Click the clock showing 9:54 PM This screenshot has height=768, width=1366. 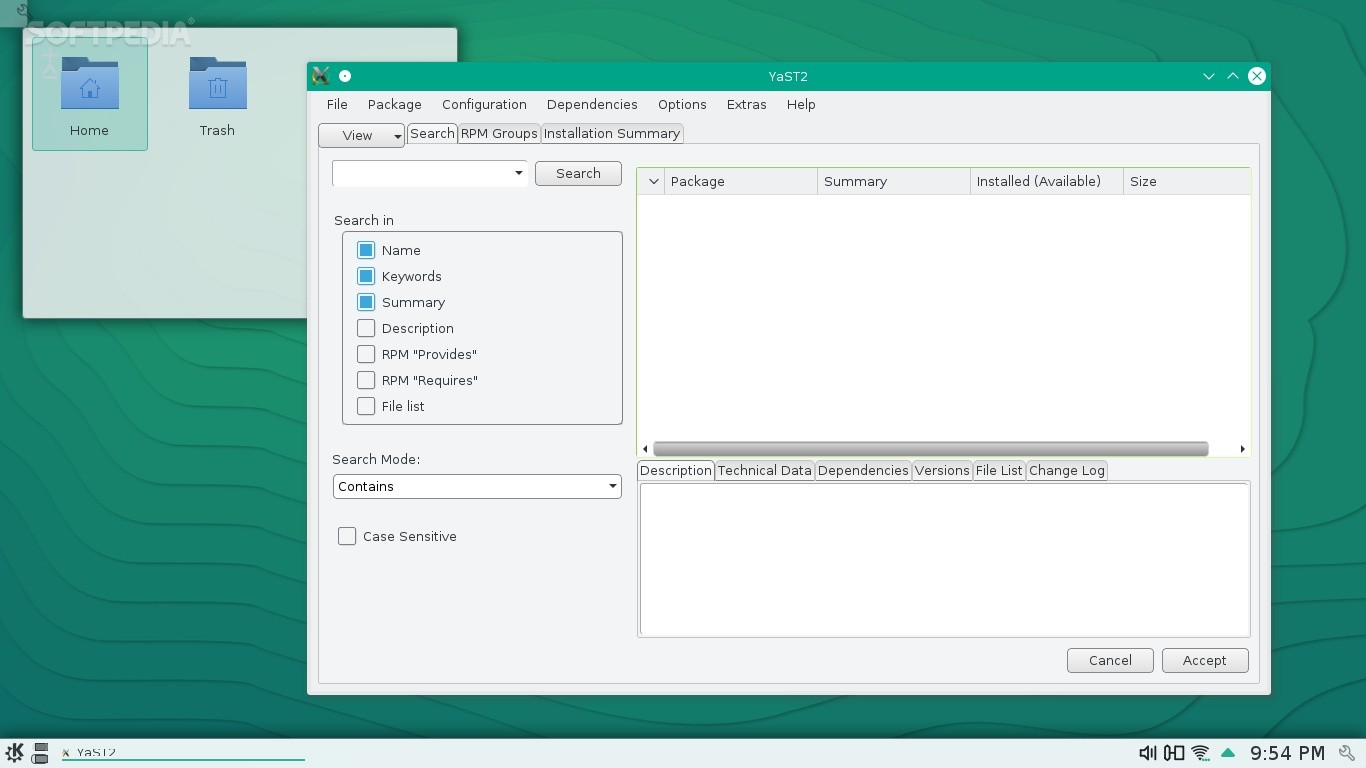[x=1287, y=753]
